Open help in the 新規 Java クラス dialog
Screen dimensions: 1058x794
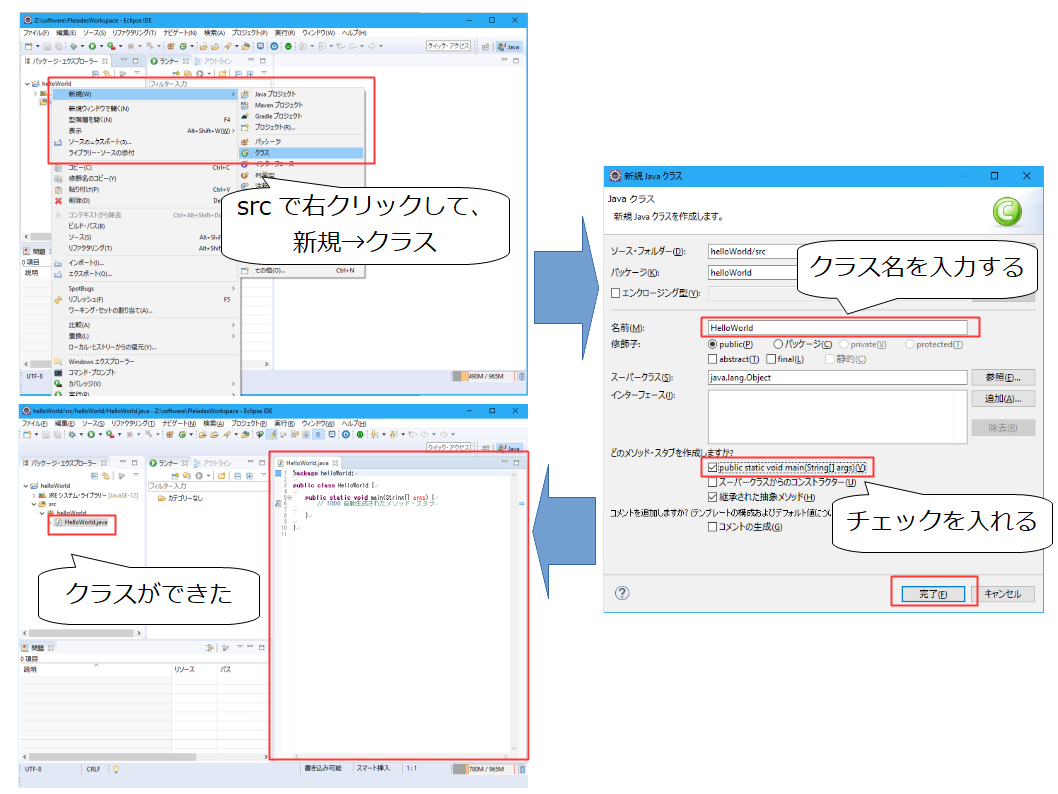point(622,593)
